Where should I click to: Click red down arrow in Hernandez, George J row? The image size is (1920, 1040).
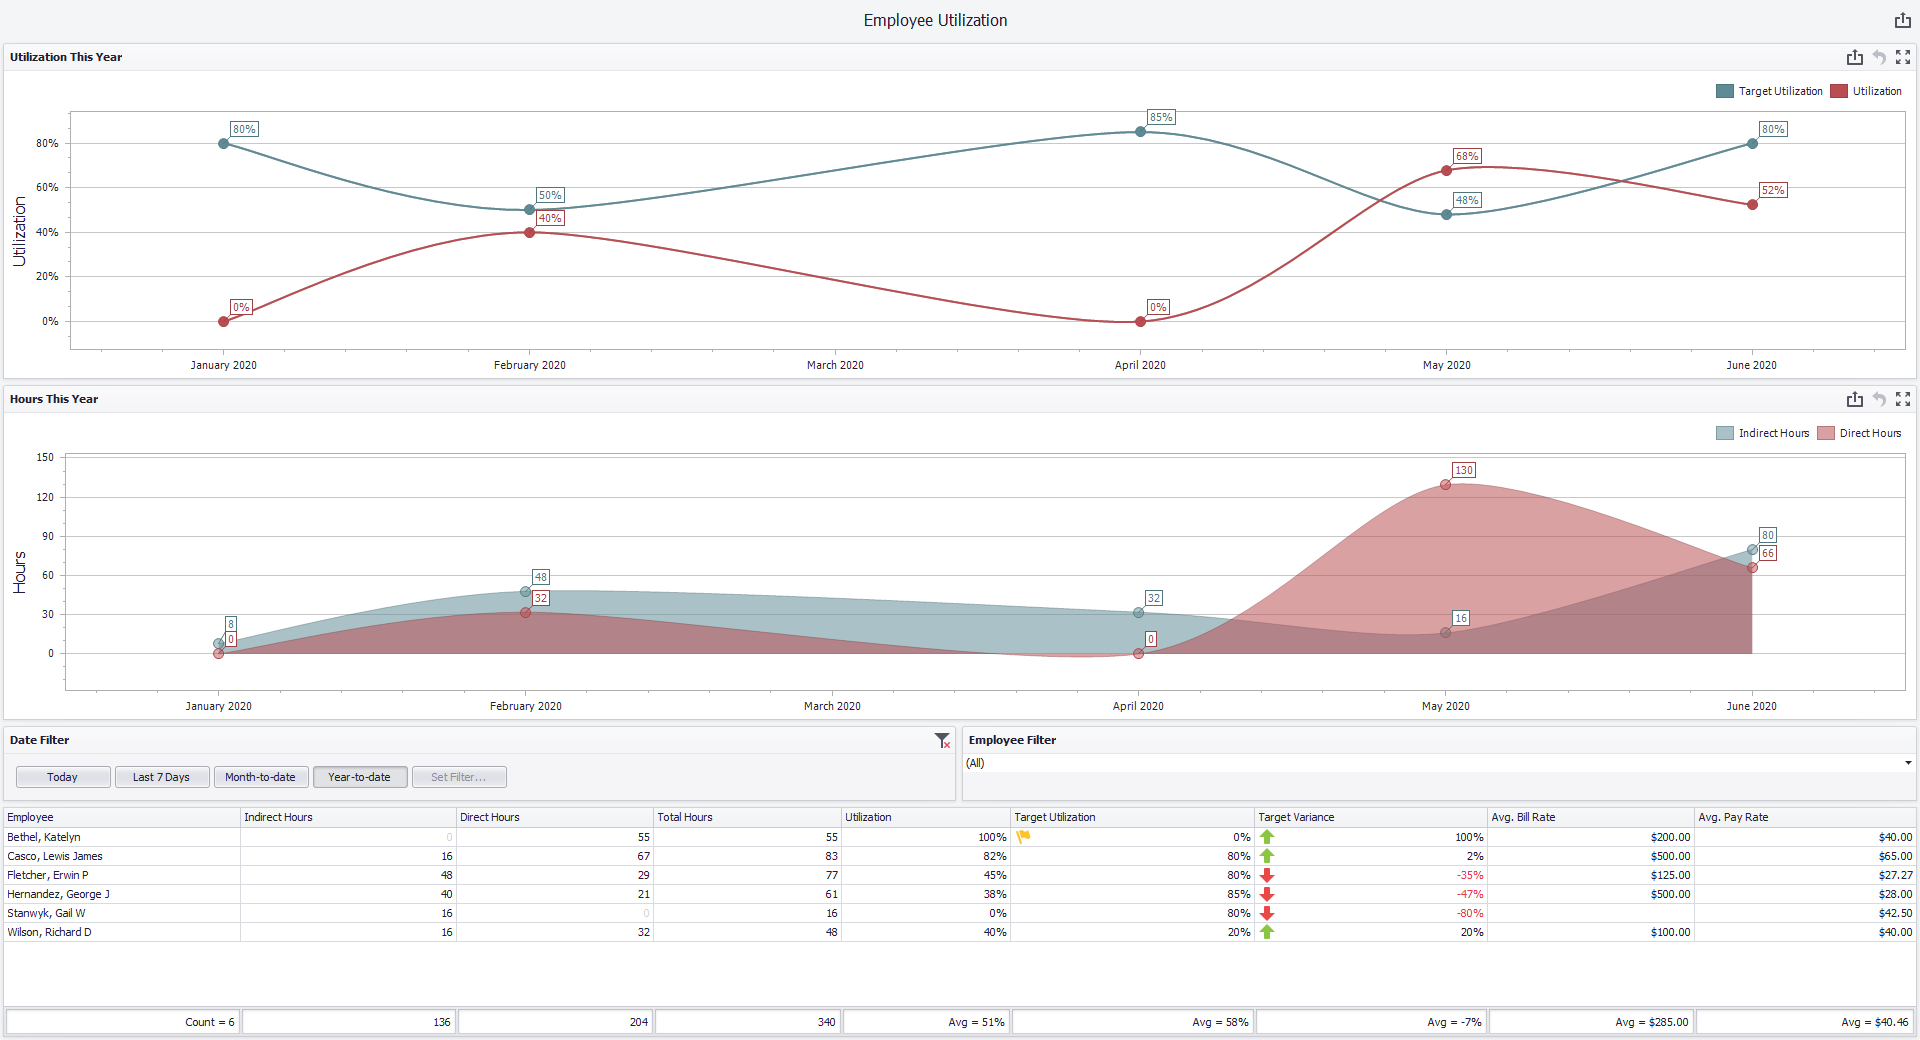click(1267, 894)
